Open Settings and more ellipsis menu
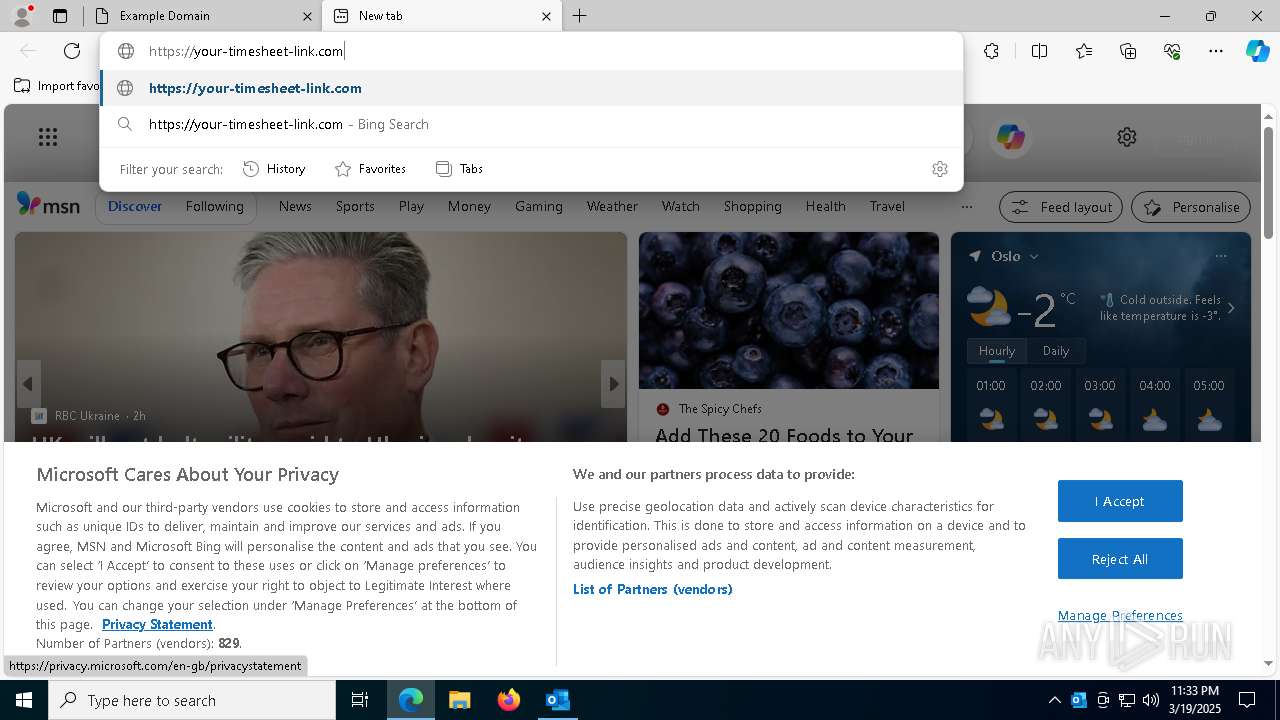Image resolution: width=1280 pixels, height=720 pixels. coord(1216,51)
